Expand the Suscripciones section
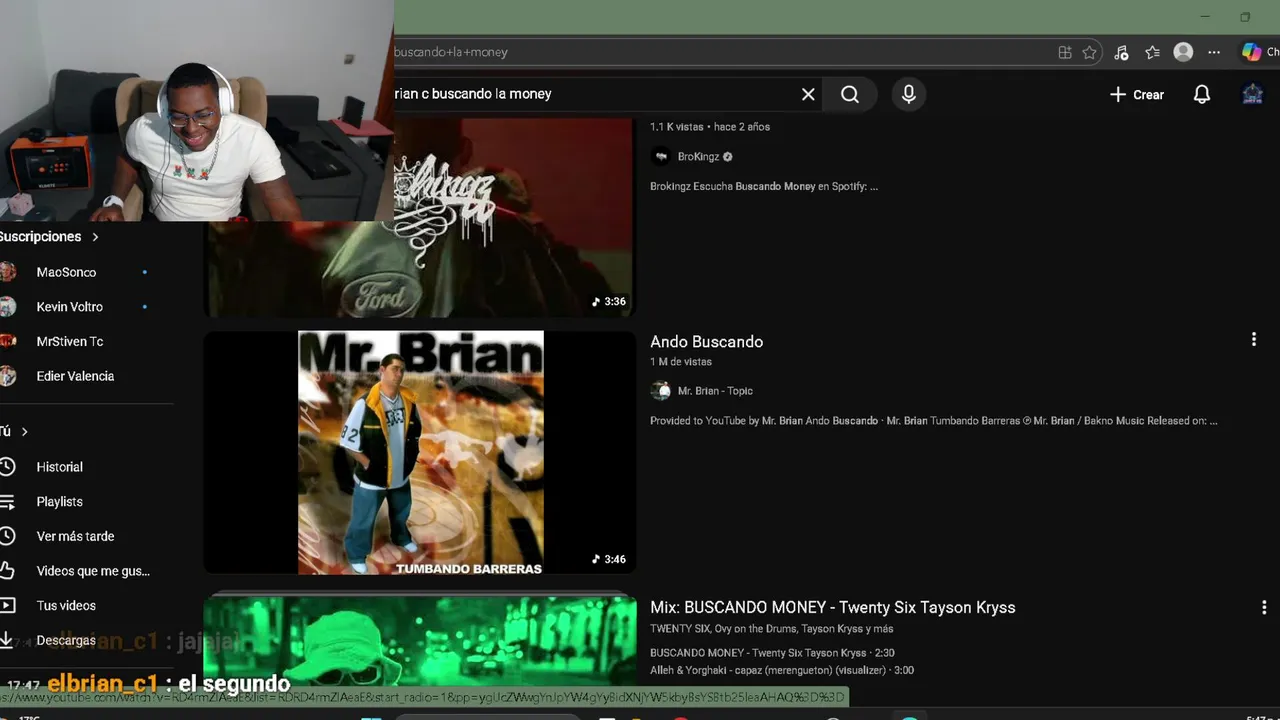 click(50, 237)
